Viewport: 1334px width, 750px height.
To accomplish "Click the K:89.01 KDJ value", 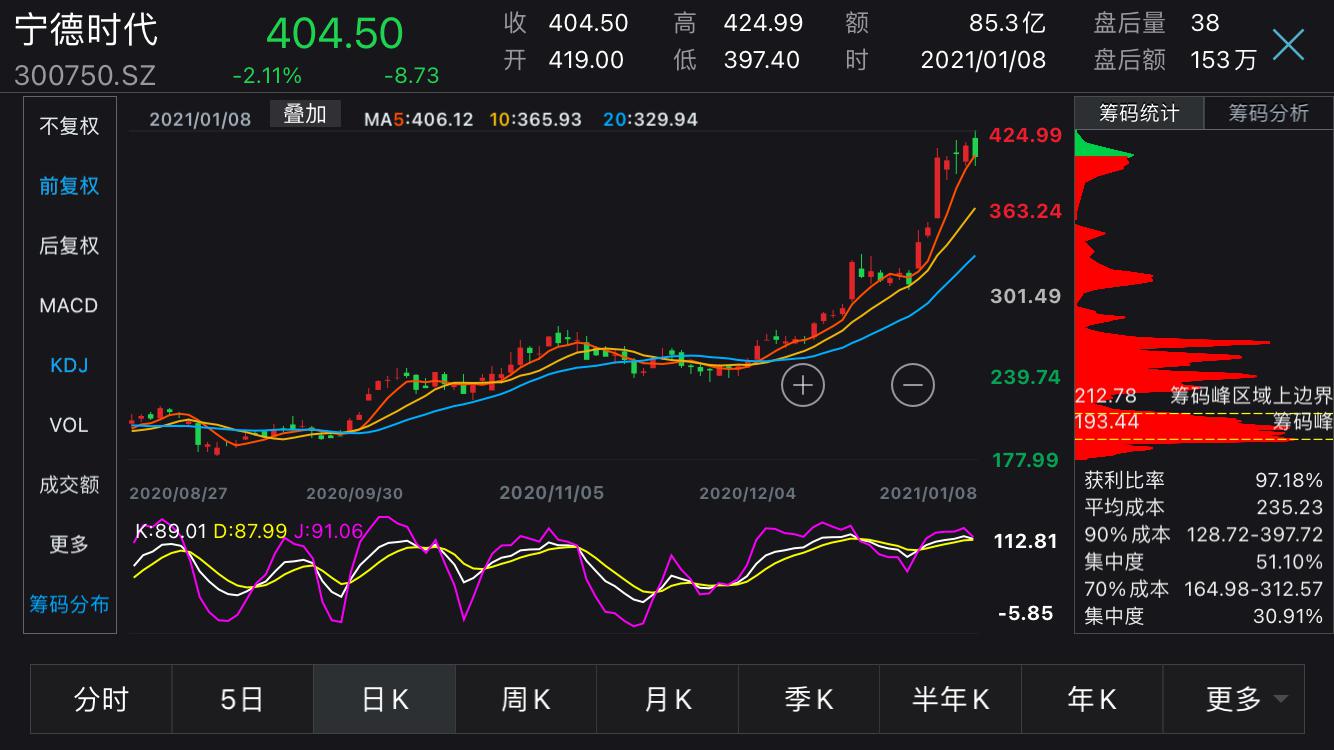I will click(x=171, y=531).
